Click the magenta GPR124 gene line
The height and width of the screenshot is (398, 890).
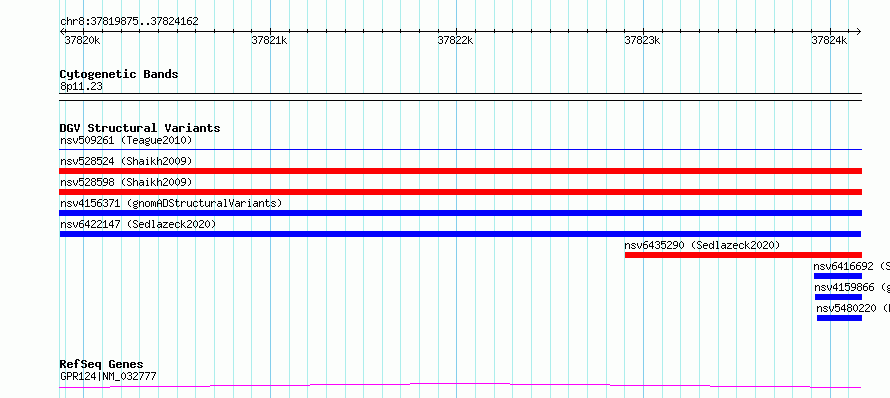click(x=460, y=386)
